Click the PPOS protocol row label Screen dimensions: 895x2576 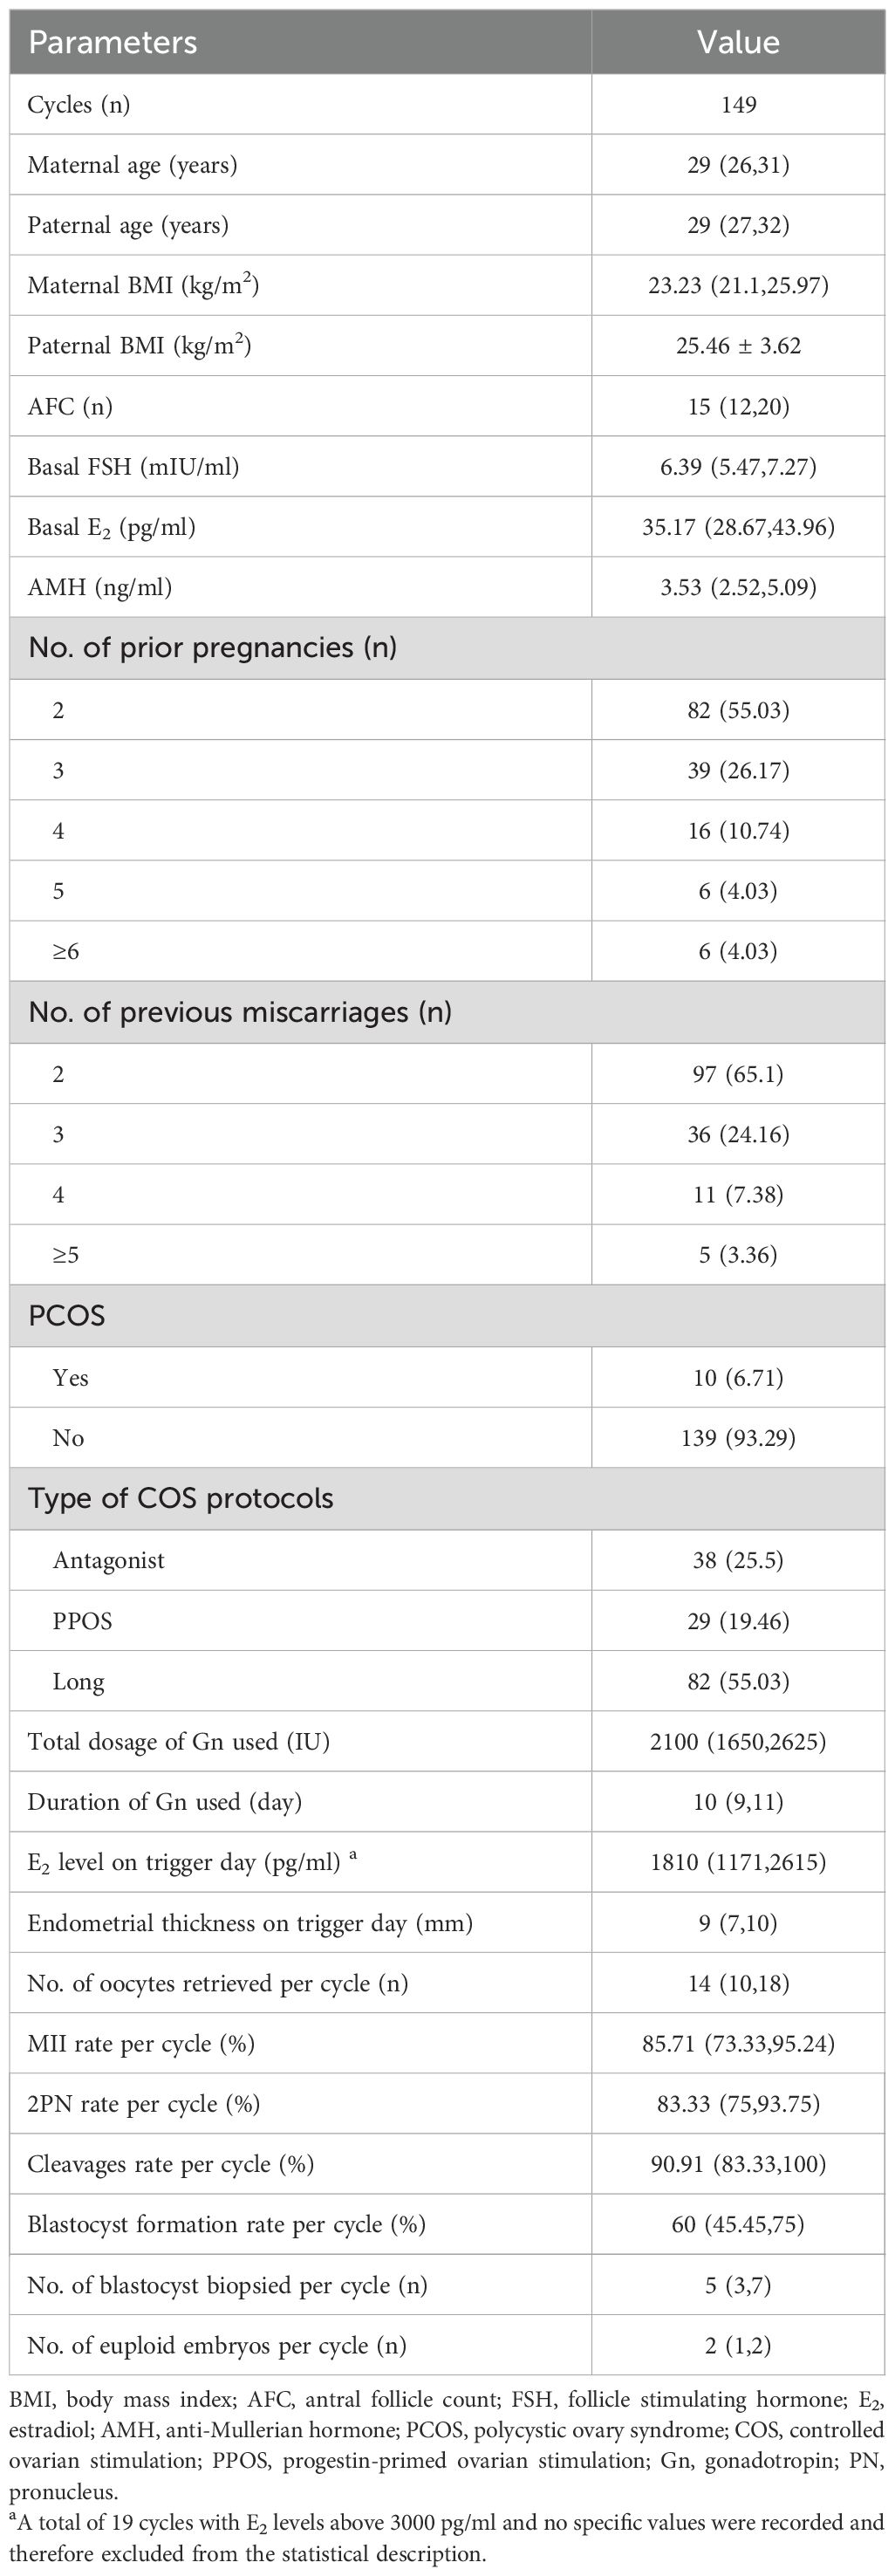[83, 1621]
